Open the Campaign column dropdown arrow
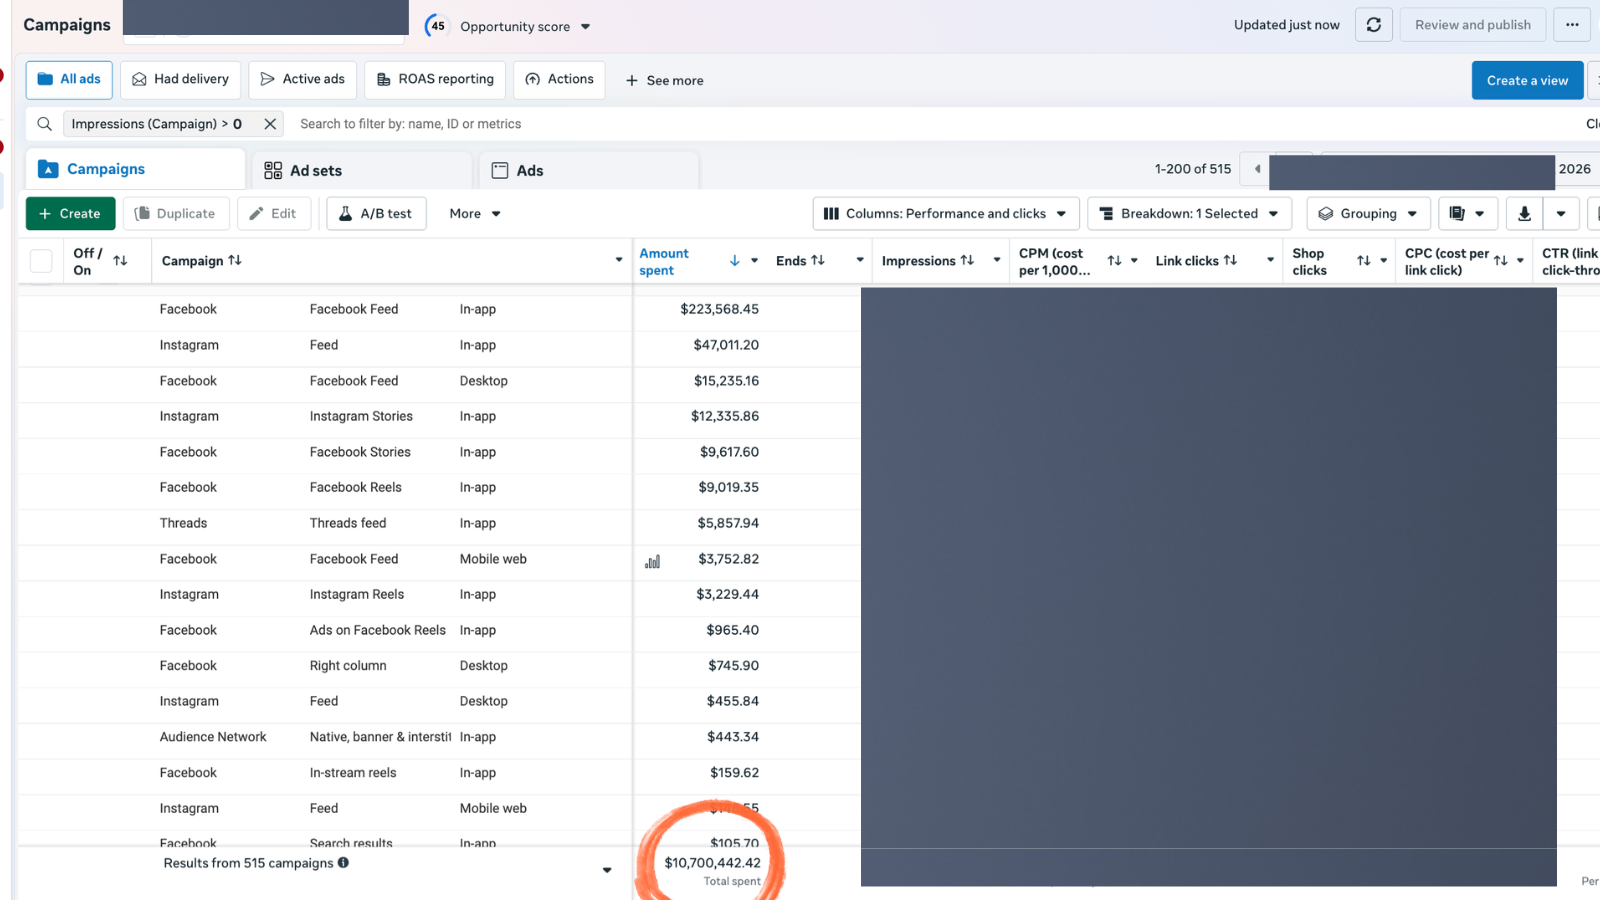1600x900 pixels. [618, 260]
